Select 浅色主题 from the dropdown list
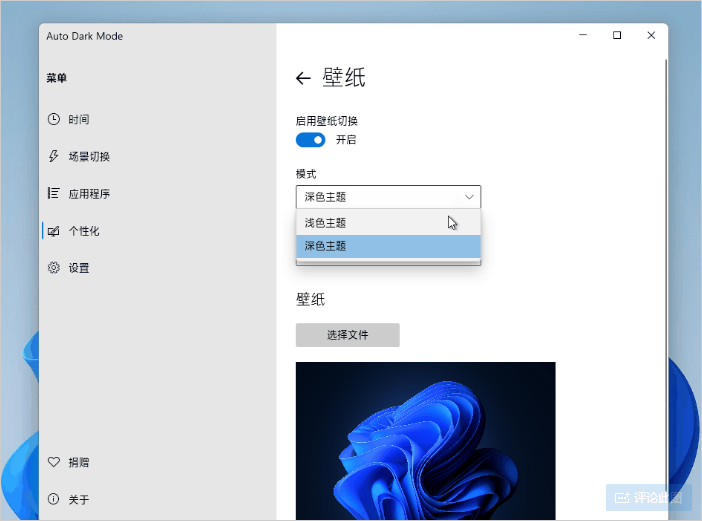The image size is (702, 521). (x=388, y=223)
